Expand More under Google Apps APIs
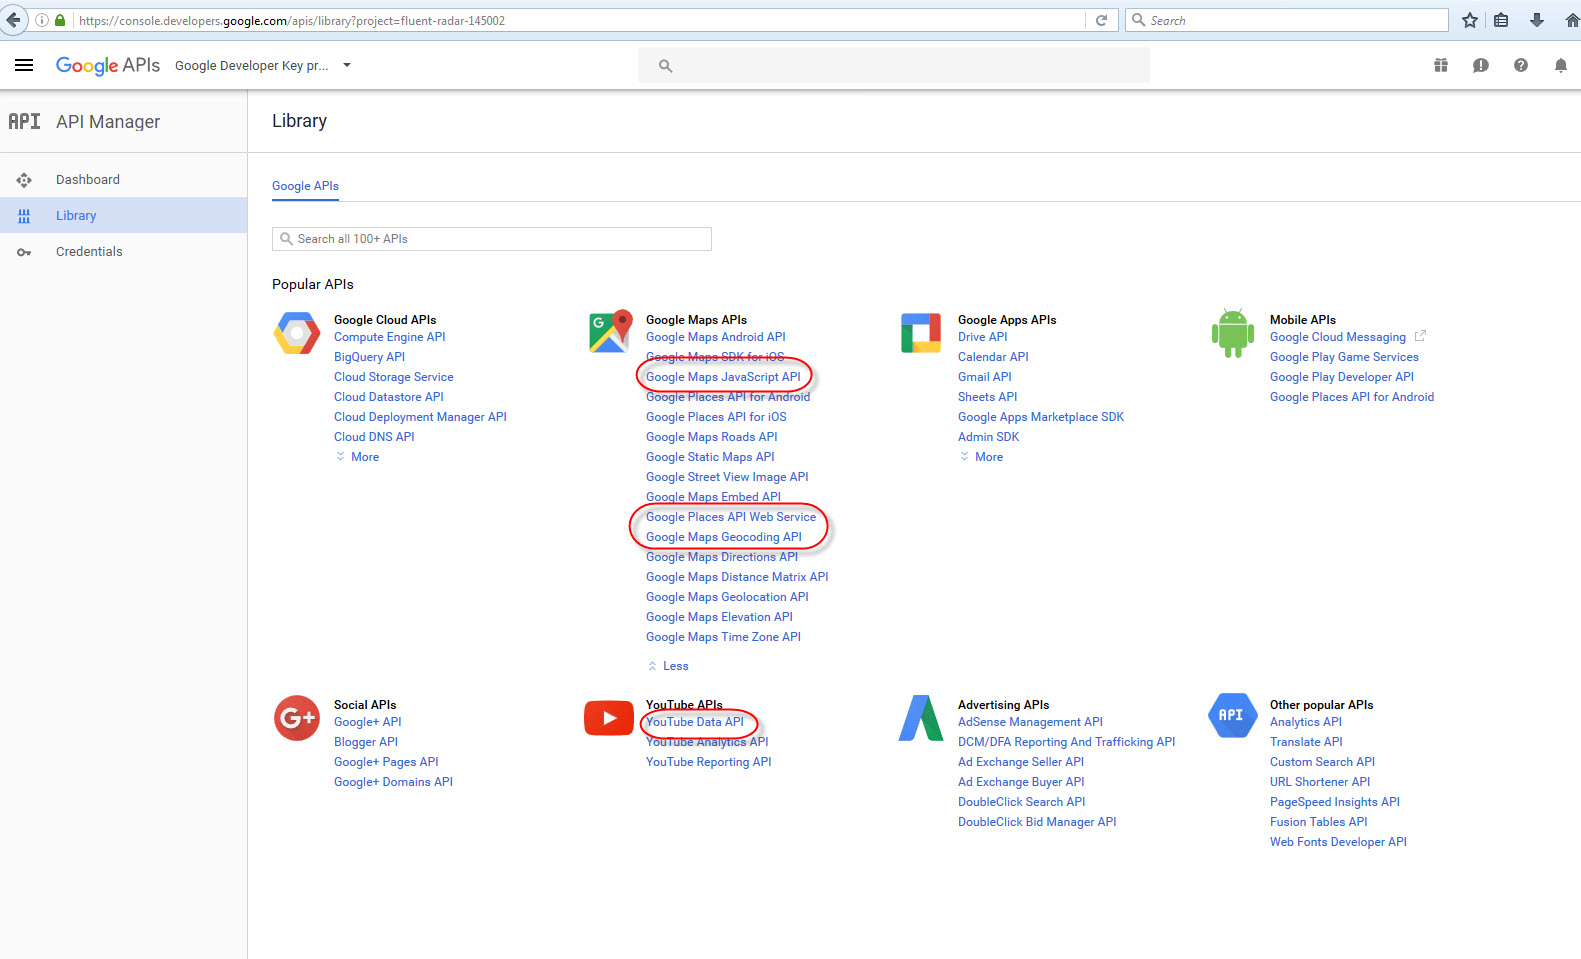 [x=988, y=457]
